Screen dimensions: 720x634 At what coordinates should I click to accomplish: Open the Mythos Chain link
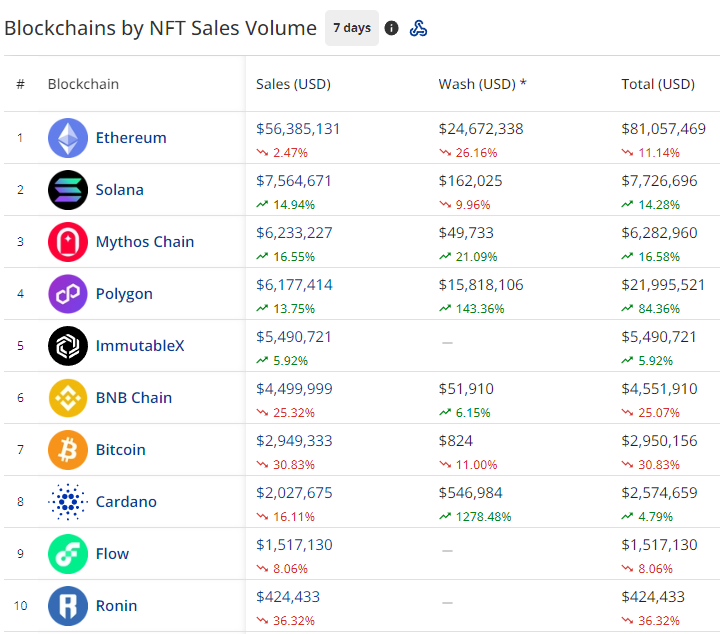click(x=145, y=242)
